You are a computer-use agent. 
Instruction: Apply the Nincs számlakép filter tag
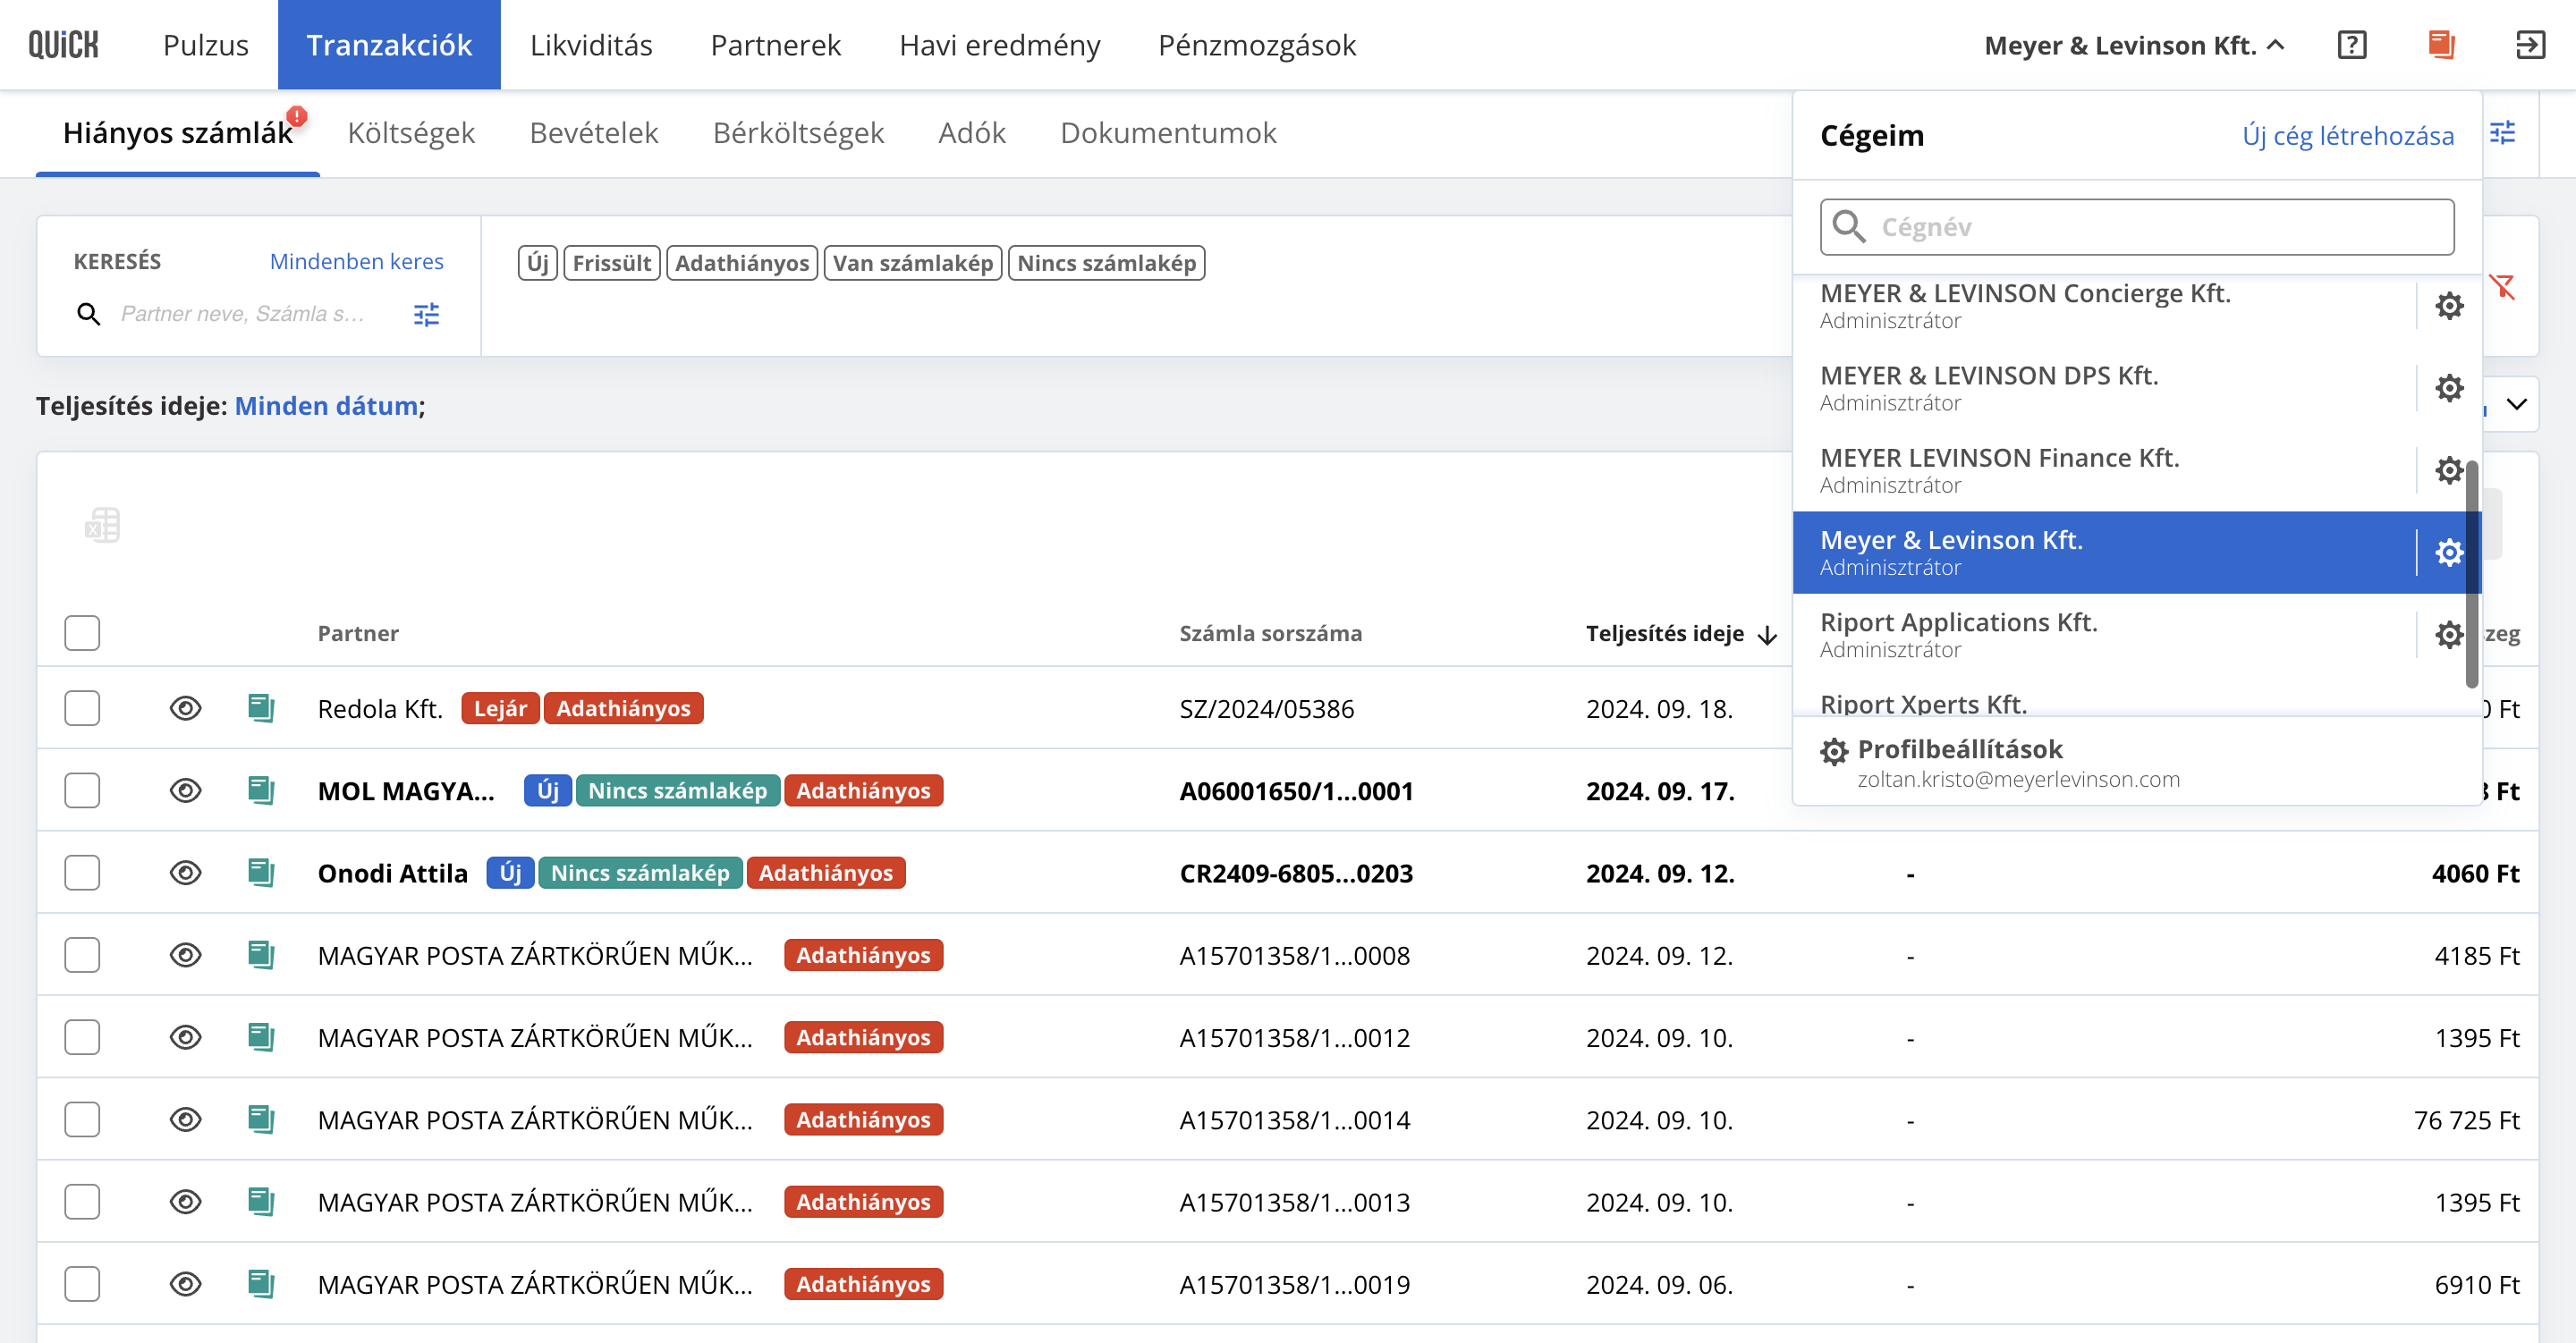(1106, 263)
